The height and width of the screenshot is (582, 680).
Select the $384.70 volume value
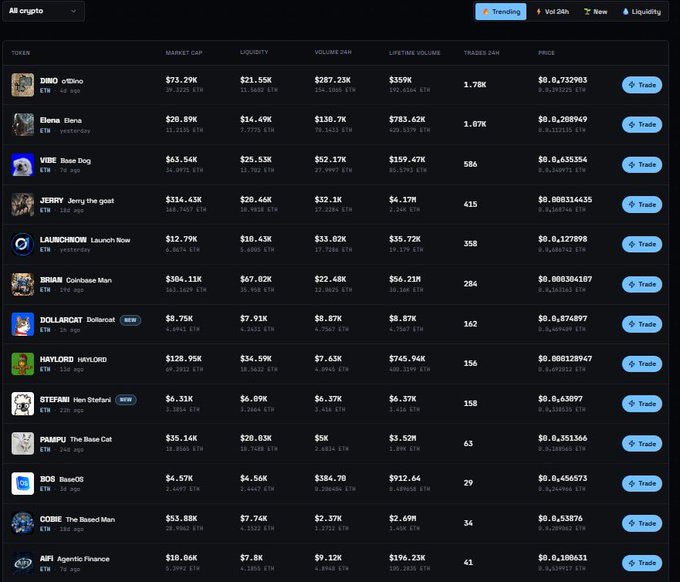coord(330,478)
